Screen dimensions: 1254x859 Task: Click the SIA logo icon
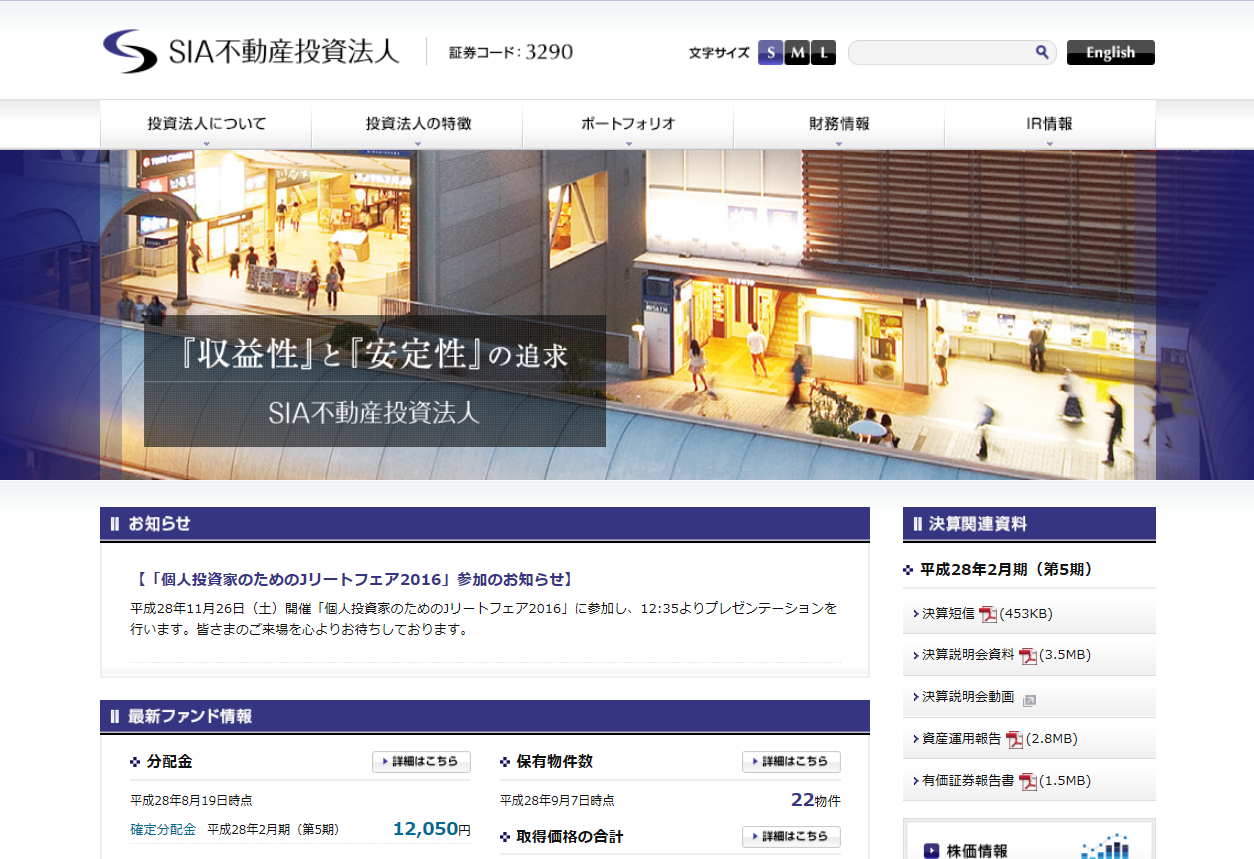(x=127, y=49)
